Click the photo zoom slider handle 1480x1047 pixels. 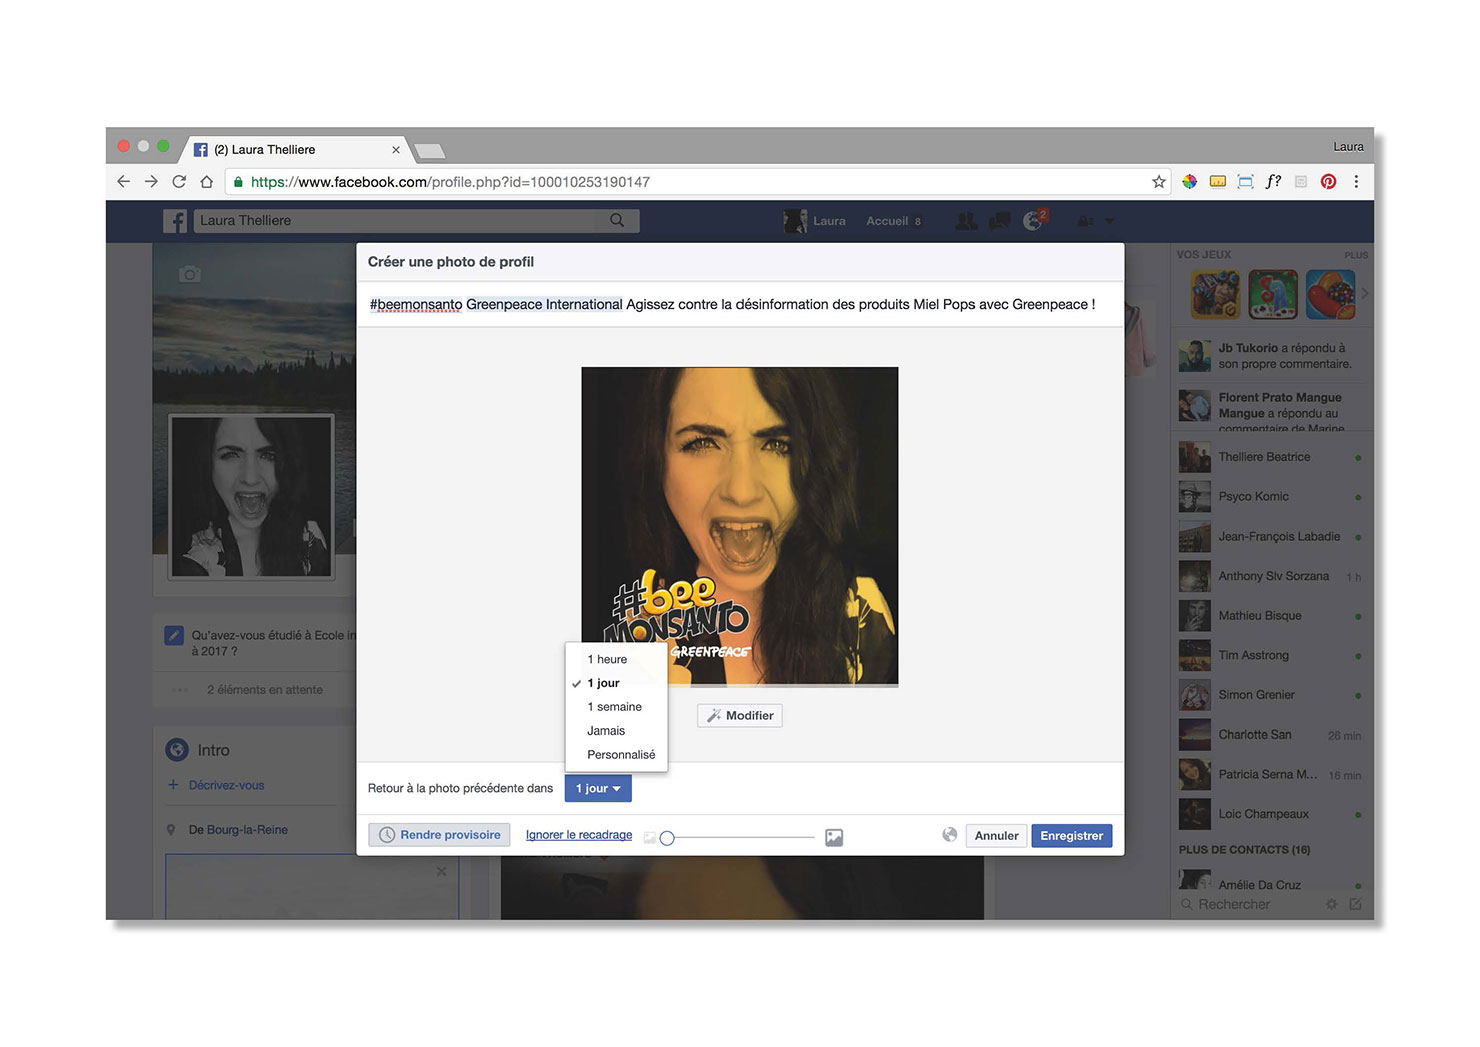pos(667,838)
